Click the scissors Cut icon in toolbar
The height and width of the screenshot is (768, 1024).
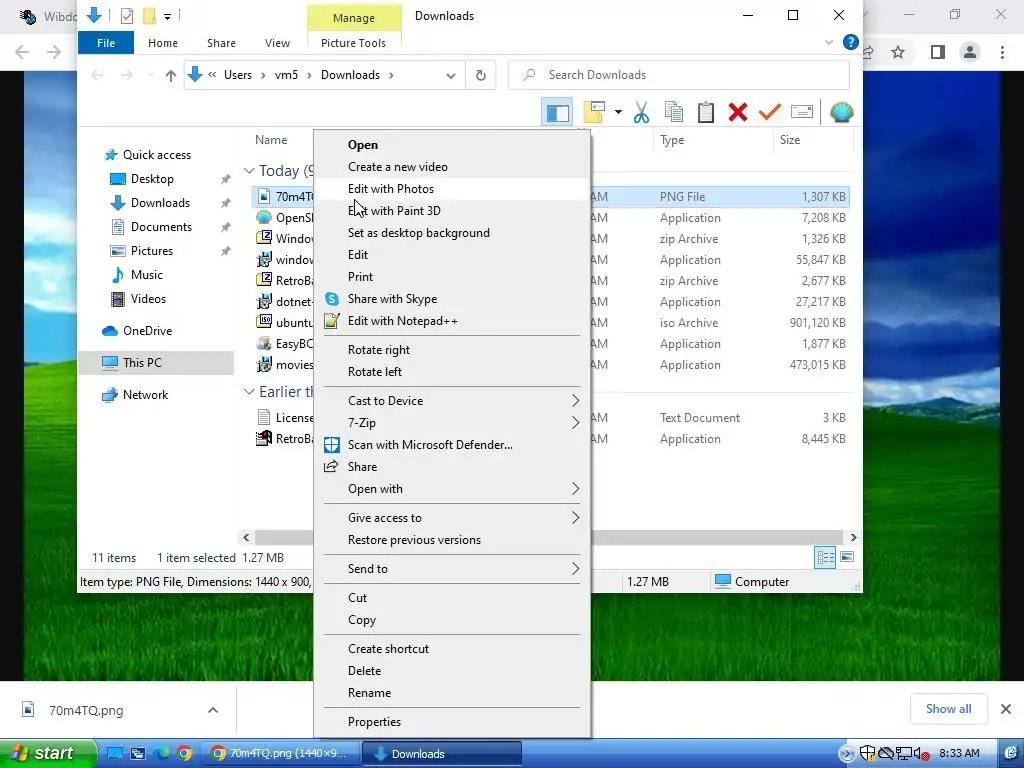(641, 112)
